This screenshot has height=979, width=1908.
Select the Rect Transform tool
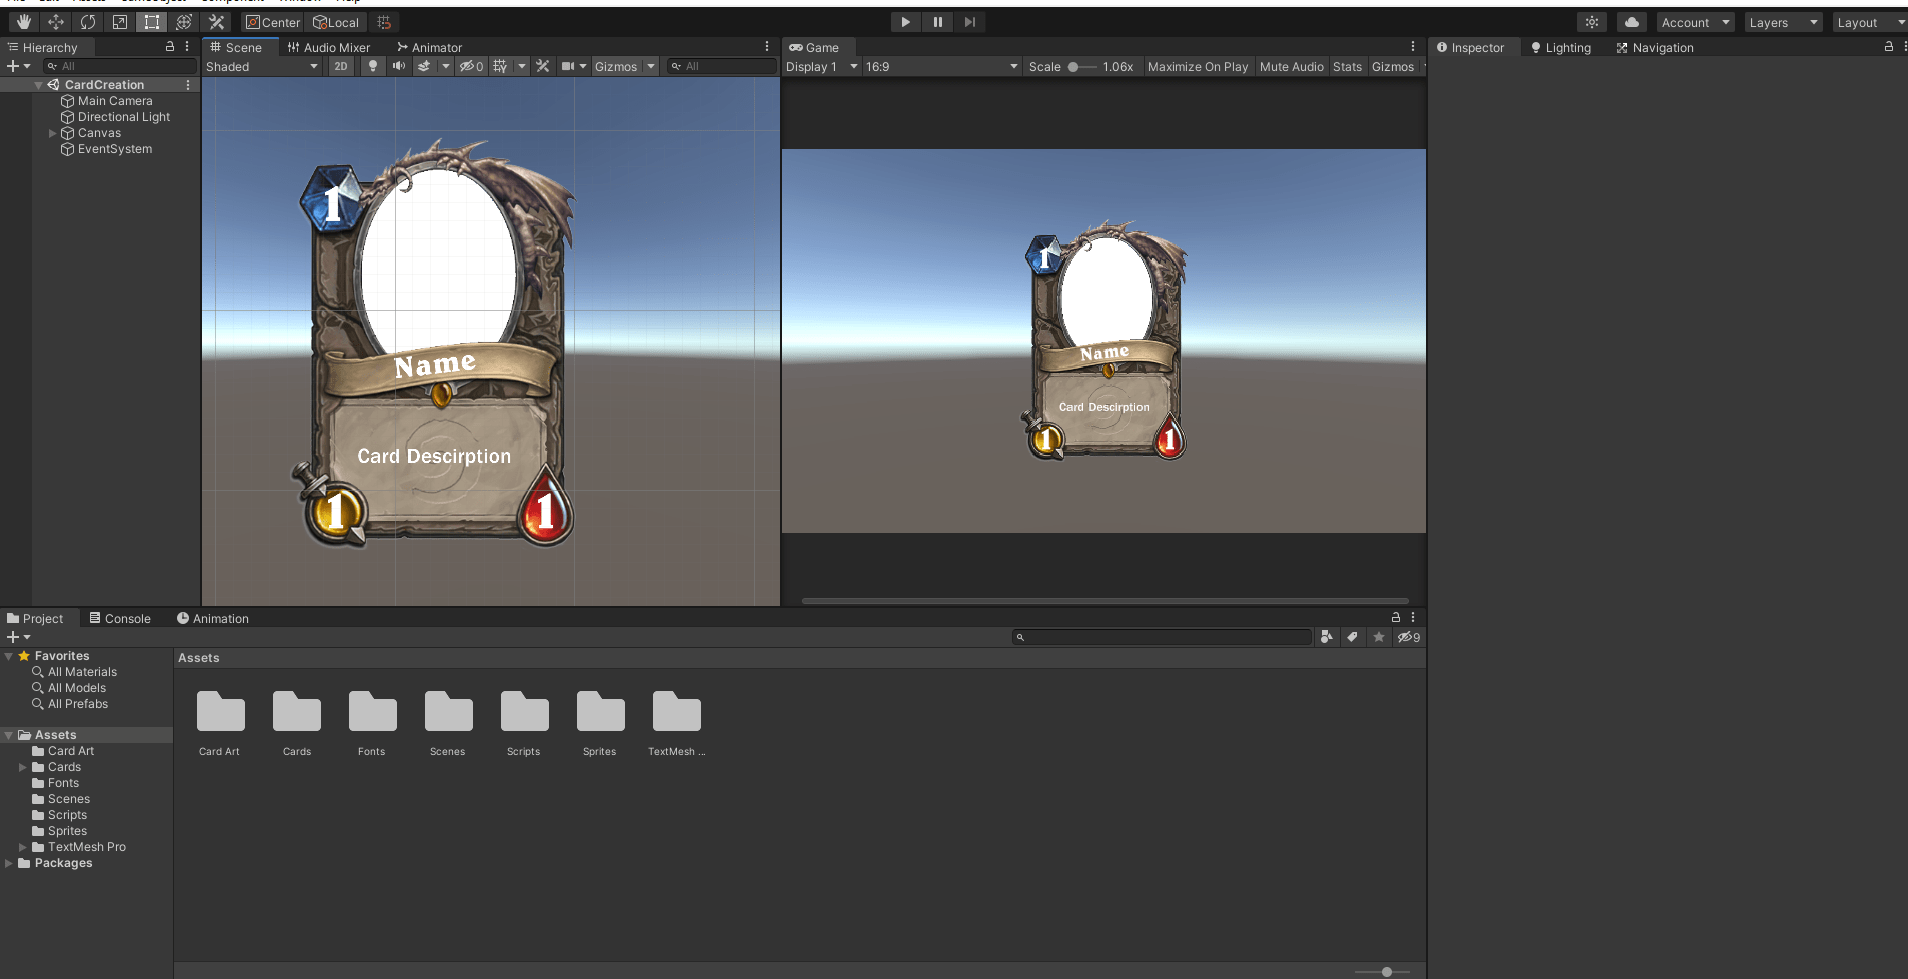click(152, 22)
